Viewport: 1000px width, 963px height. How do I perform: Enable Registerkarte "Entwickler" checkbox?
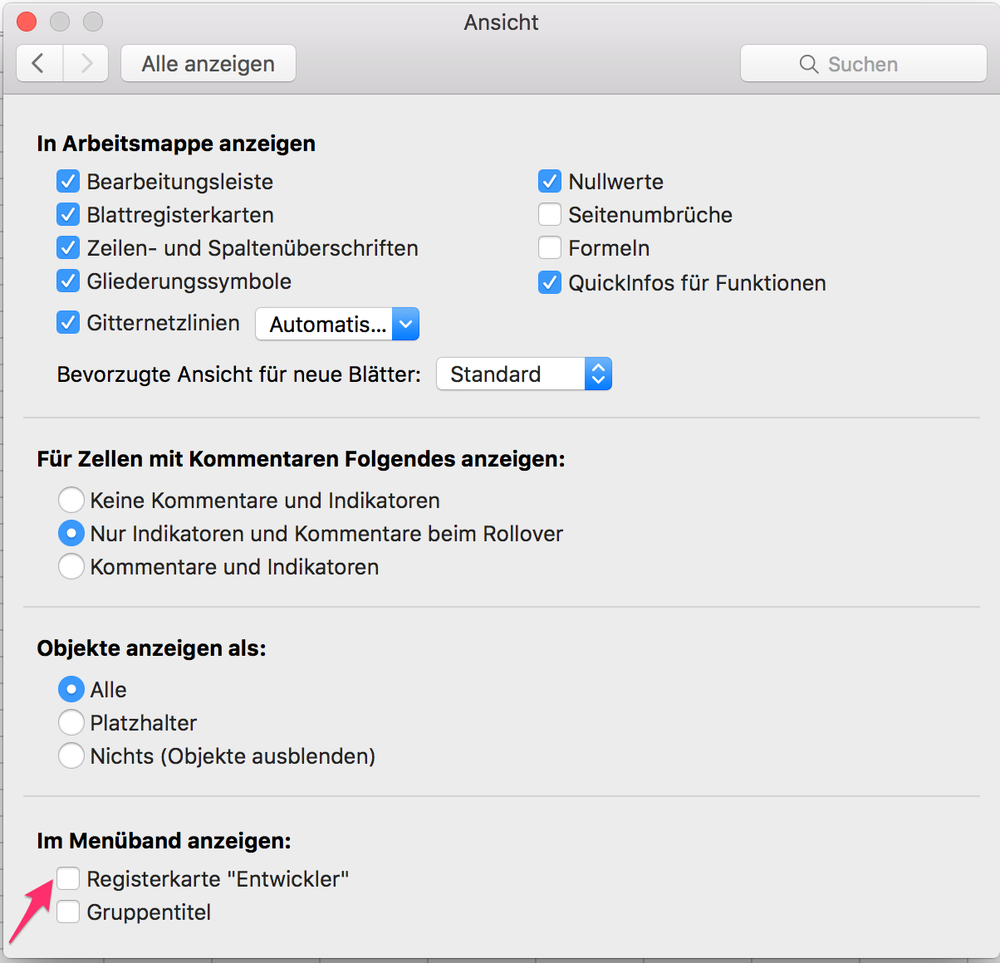pyautogui.click(x=68, y=879)
